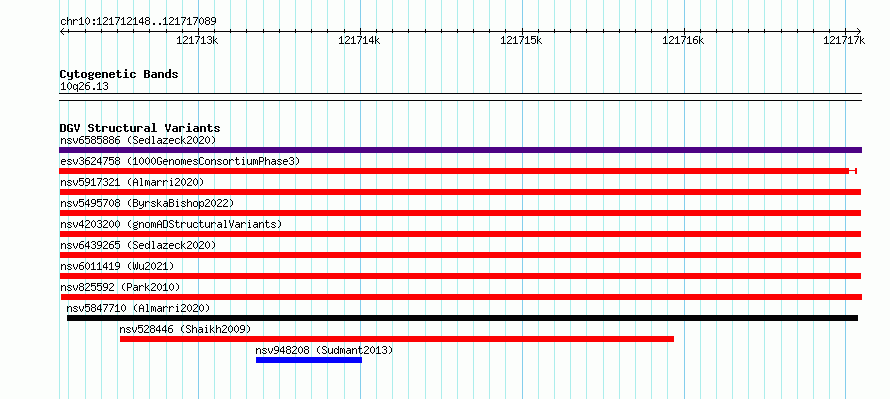The height and width of the screenshot is (399, 890).
Task: Select the esv3624758 (1000GenomesConsortiumPhase3) label
Action: point(180,161)
